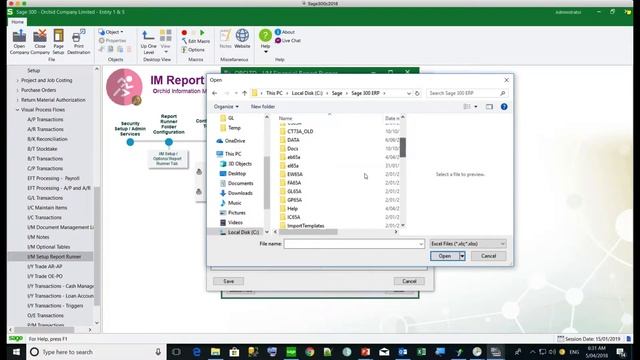Click the Security Setup process flow dot
This screenshot has height=360, width=640.
[x=130, y=142]
